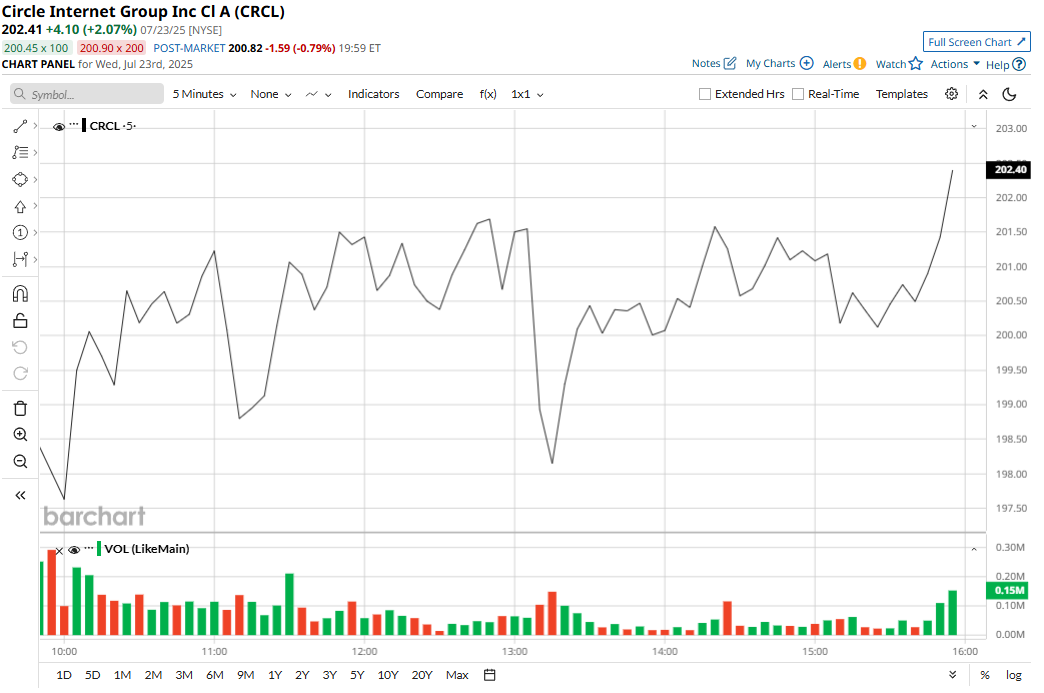Click the trash delete drawings icon

coord(20,408)
